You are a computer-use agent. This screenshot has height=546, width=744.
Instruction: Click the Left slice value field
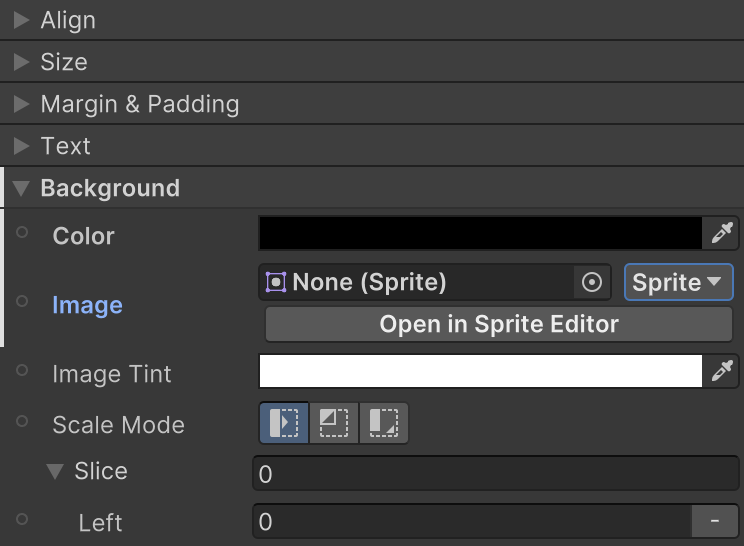(x=470, y=522)
